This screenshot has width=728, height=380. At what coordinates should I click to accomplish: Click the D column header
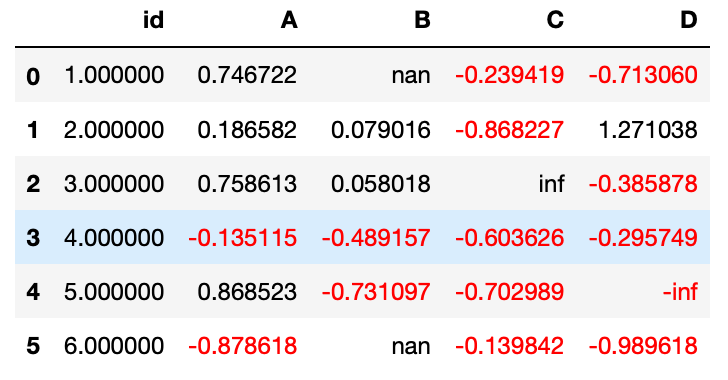click(x=689, y=20)
